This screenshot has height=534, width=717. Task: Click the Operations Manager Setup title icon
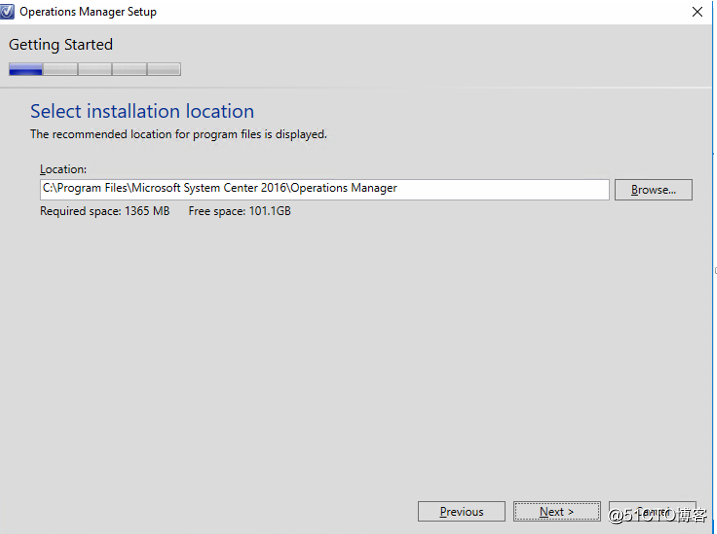7,12
